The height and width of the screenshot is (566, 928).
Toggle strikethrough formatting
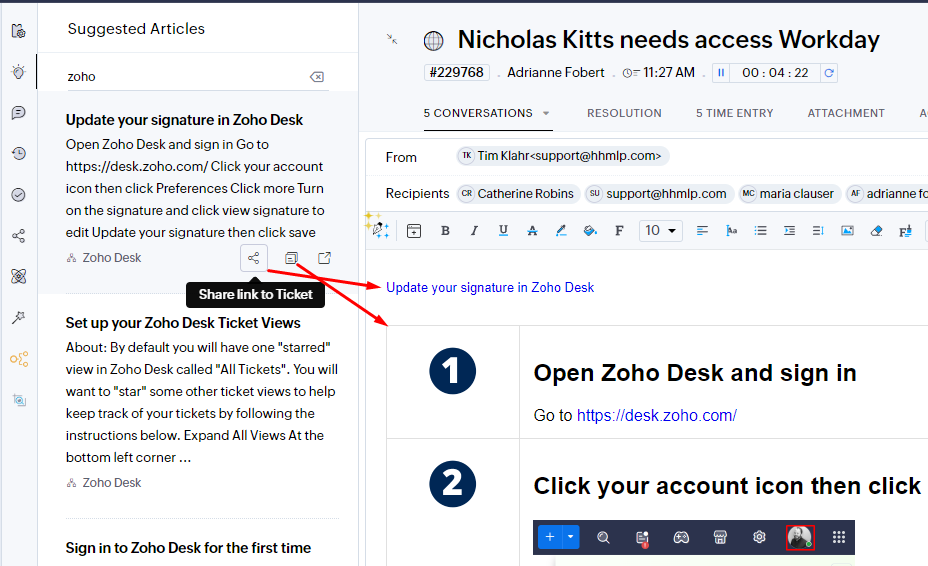click(532, 231)
